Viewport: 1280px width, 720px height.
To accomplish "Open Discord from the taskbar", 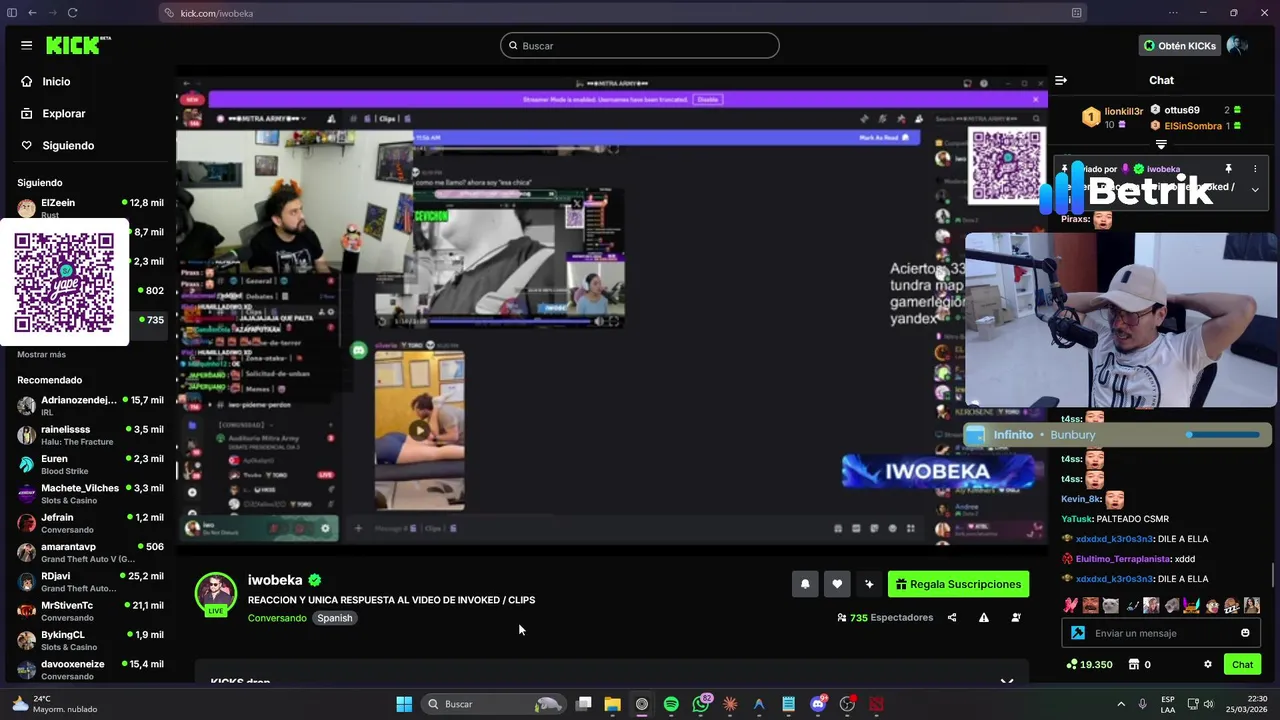I will 818,704.
